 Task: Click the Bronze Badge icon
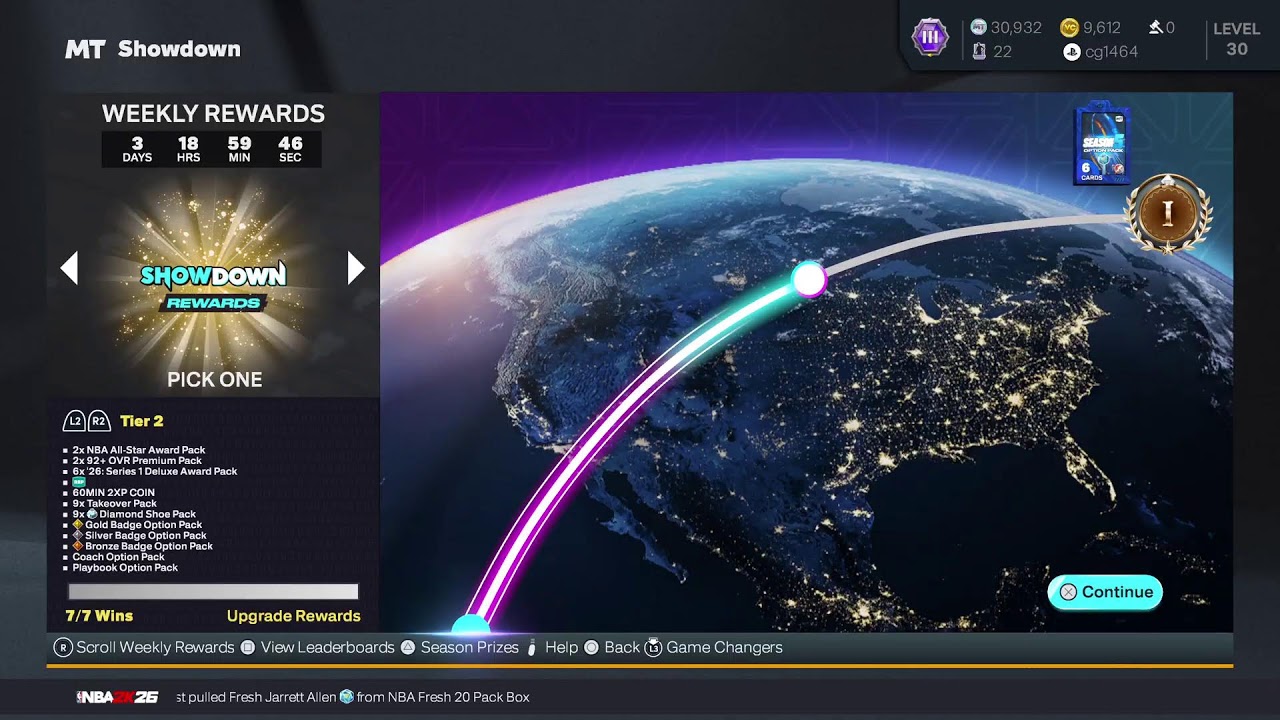[78, 547]
